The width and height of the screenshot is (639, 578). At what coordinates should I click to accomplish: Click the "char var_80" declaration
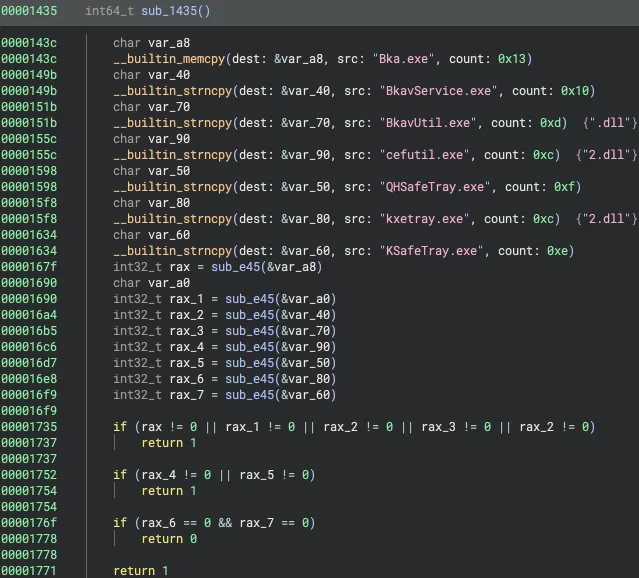(152, 203)
